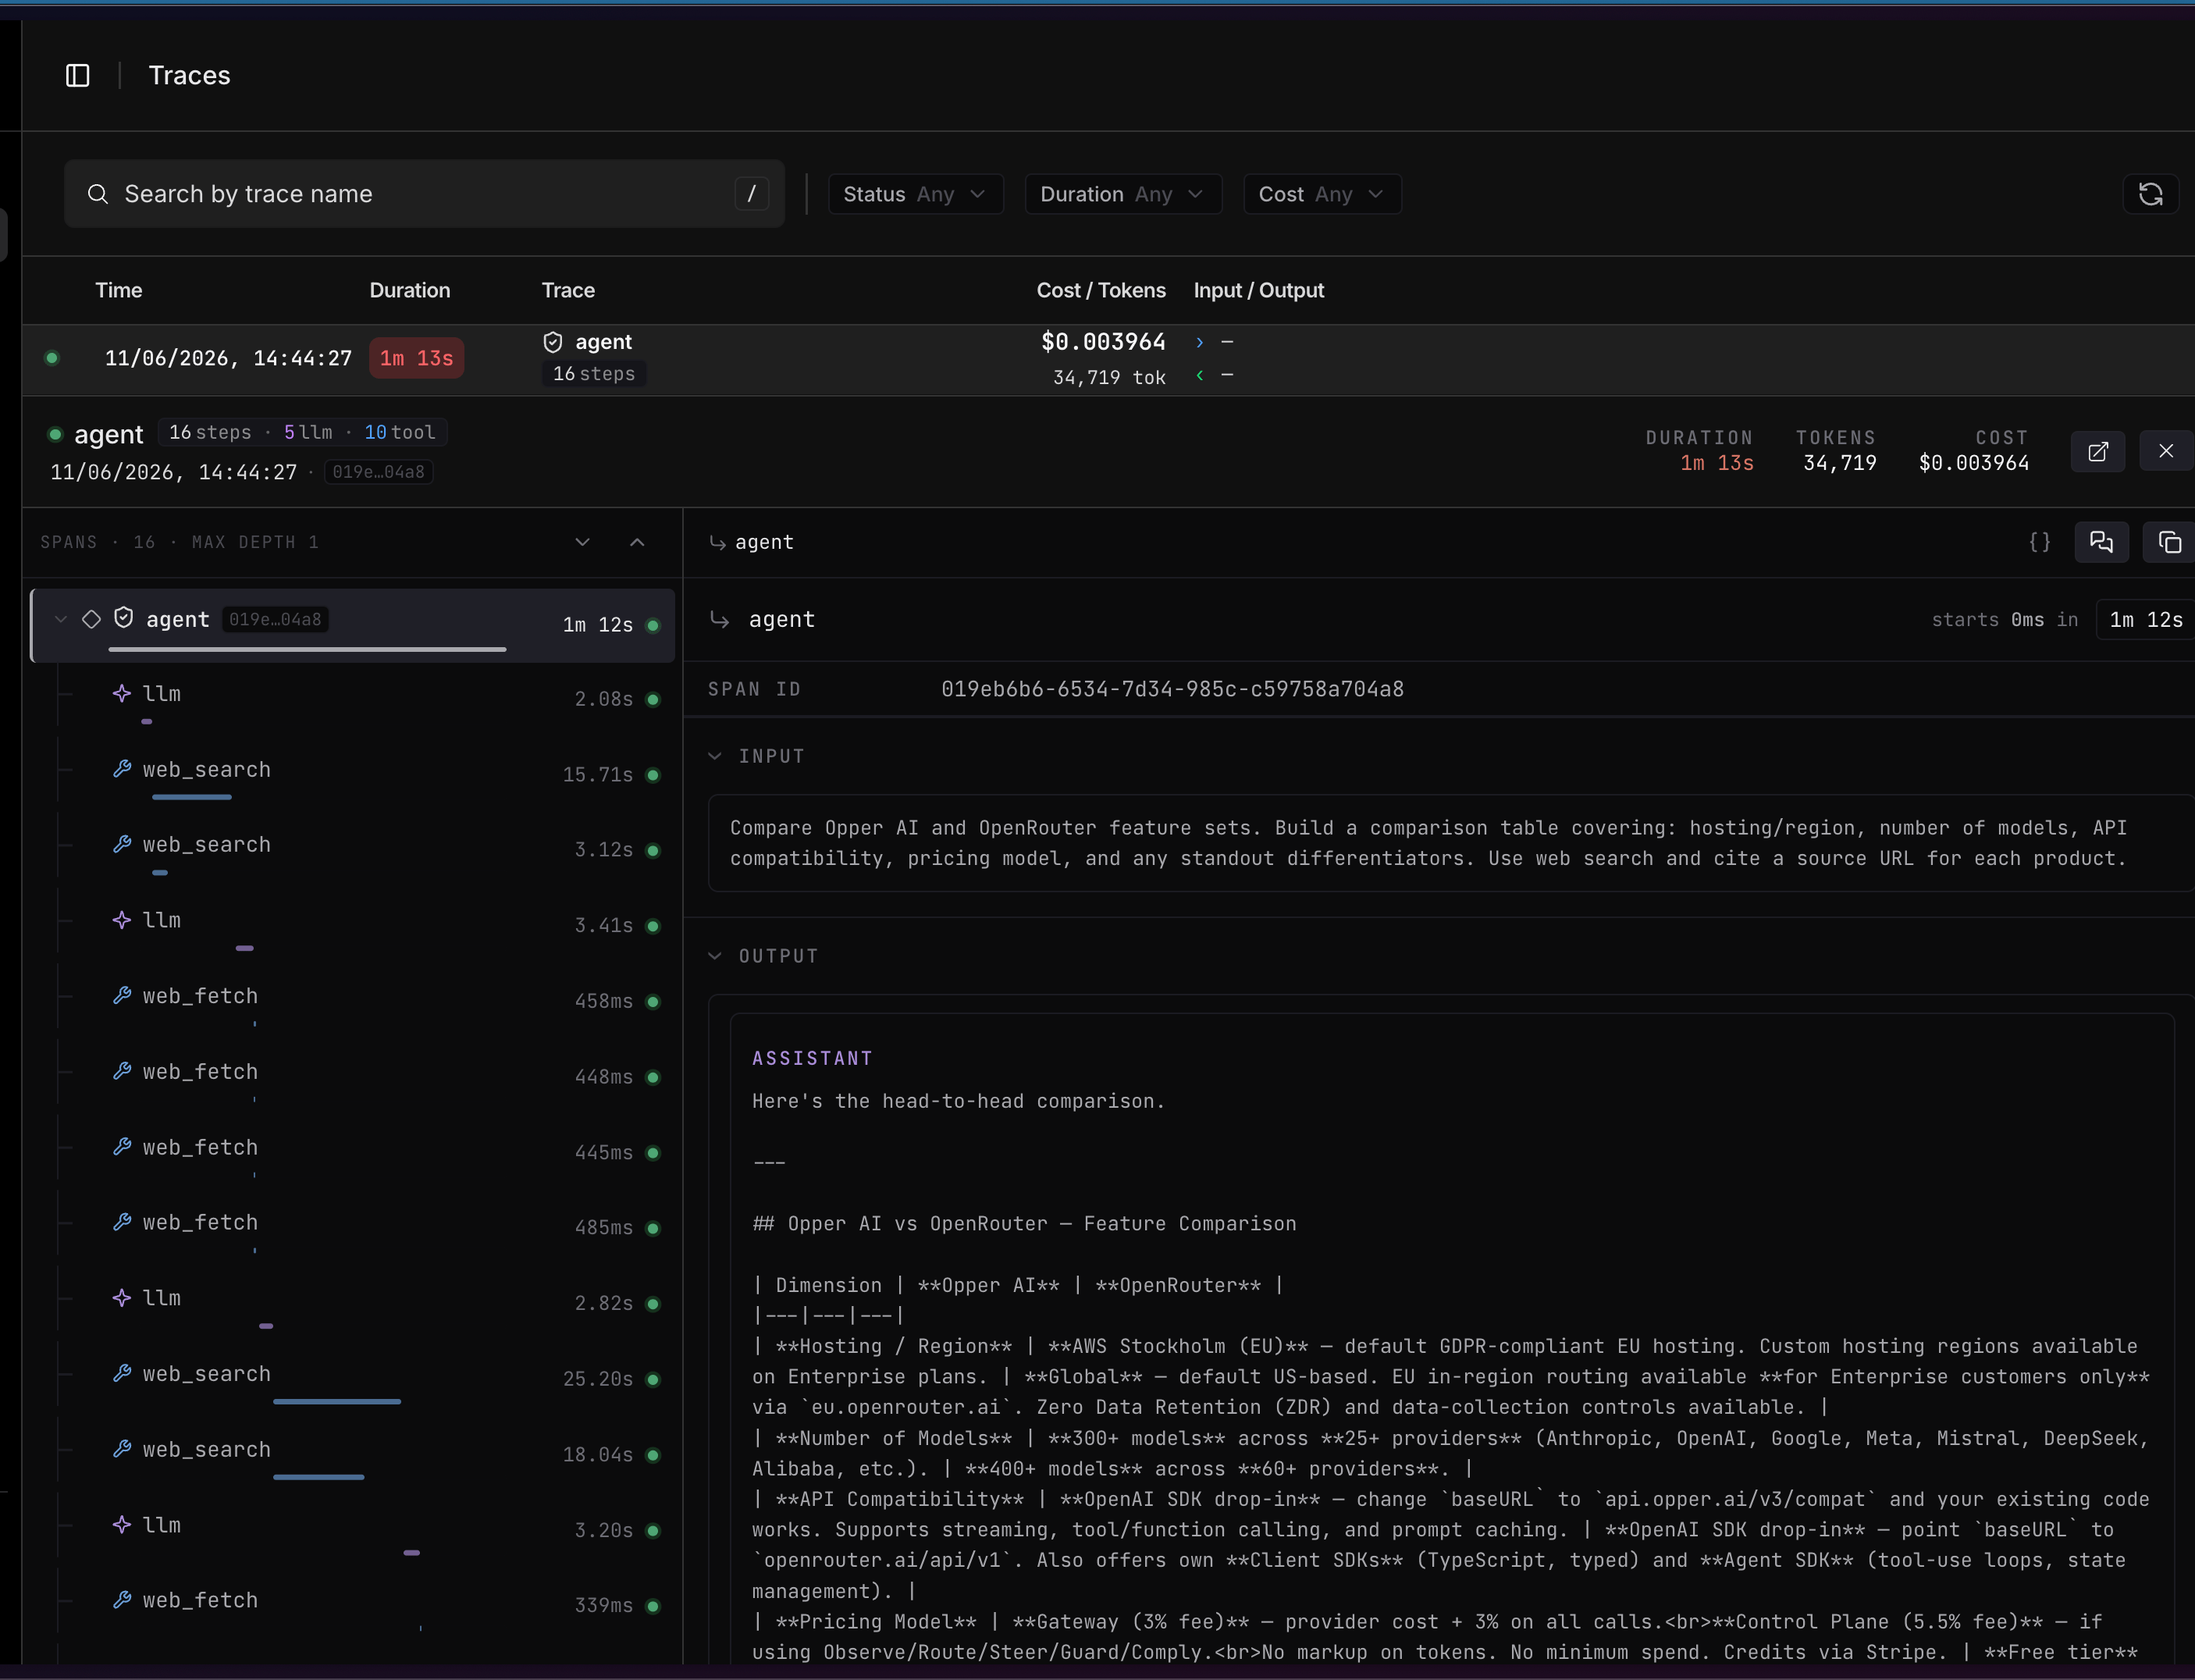The height and width of the screenshot is (1680, 2195).
Task: Click the sparkle icon of the 2.08s llm span
Action: pos(122,693)
